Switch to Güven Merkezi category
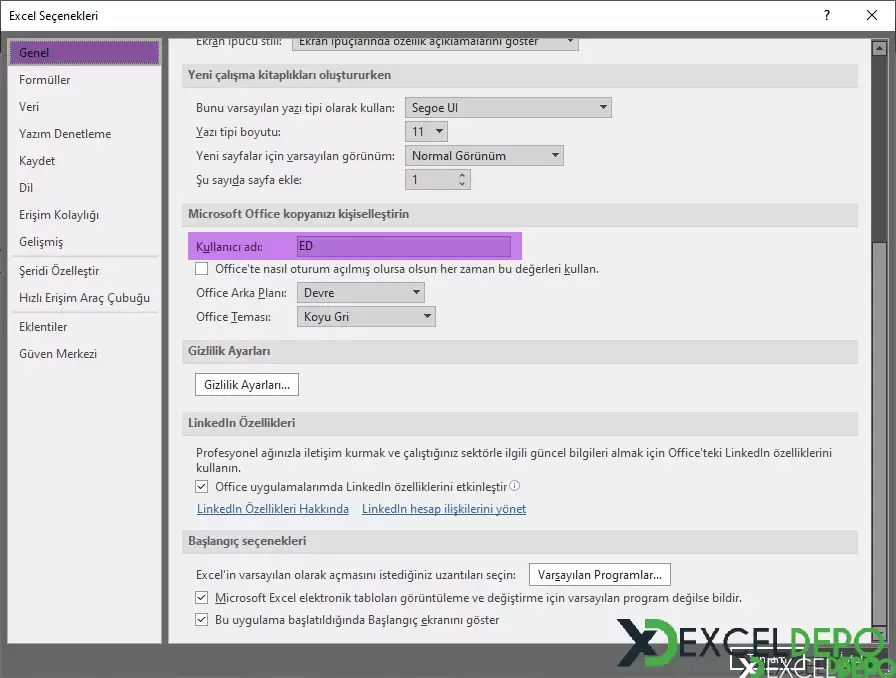The height and width of the screenshot is (678, 896). 58,354
